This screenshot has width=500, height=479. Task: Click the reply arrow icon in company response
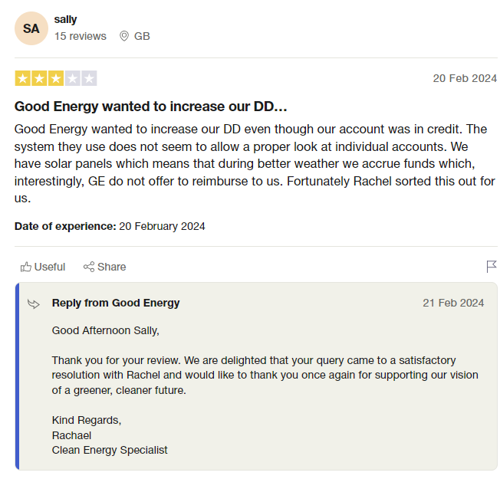coord(33,304)
